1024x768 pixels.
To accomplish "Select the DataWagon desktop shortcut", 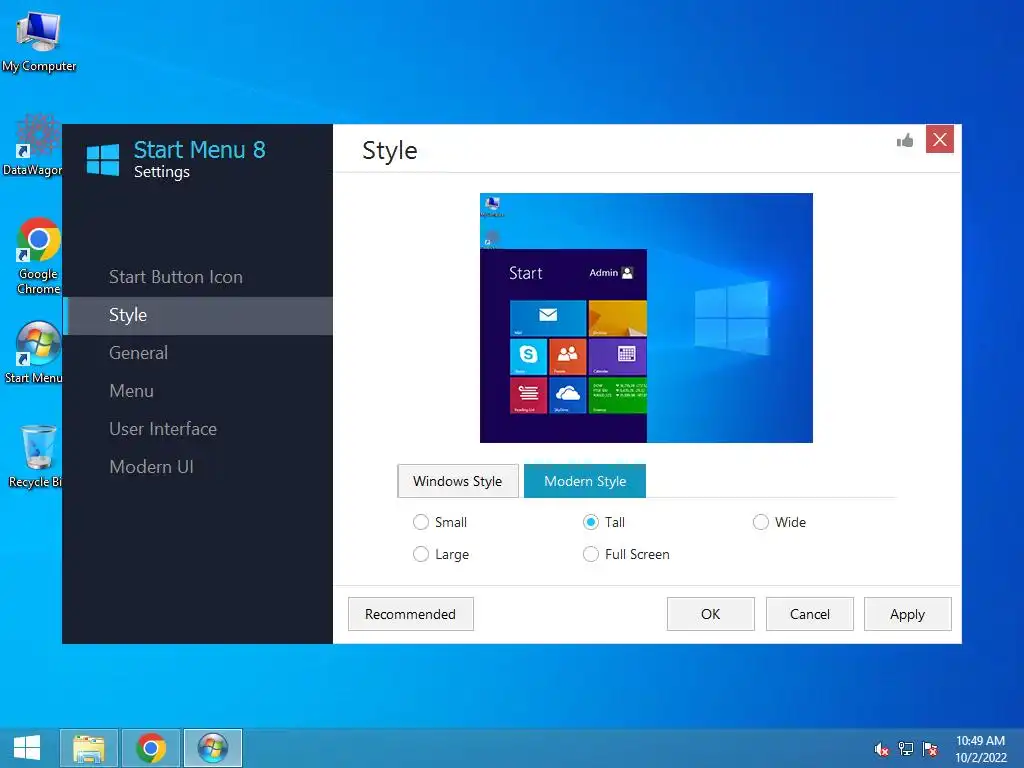I will point(33,146).
